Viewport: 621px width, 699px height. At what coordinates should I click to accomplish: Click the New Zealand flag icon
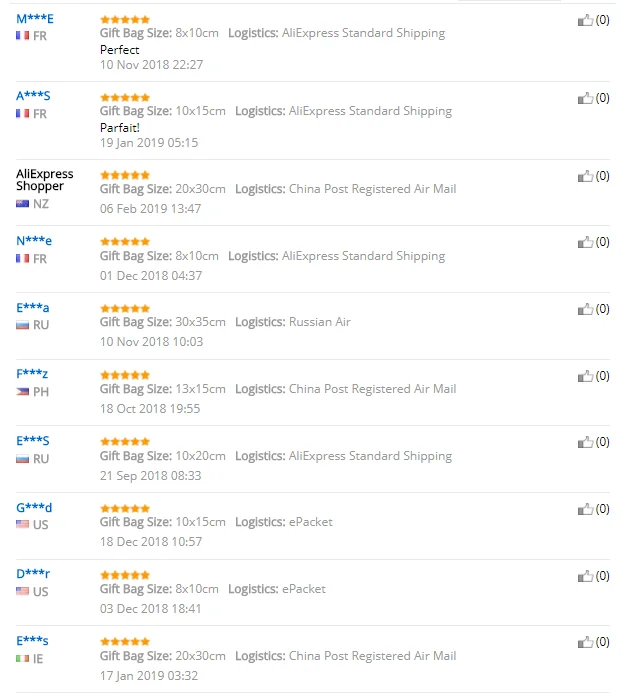(x=22, y=204)
